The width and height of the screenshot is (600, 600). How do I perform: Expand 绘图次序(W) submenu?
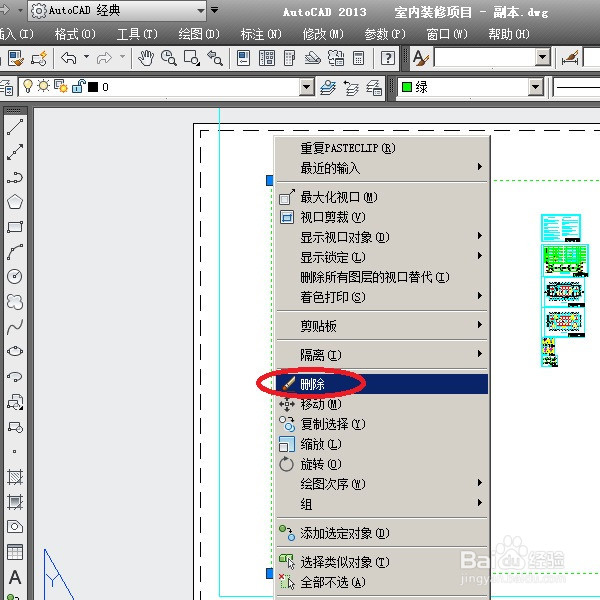[x=382, y=484]
